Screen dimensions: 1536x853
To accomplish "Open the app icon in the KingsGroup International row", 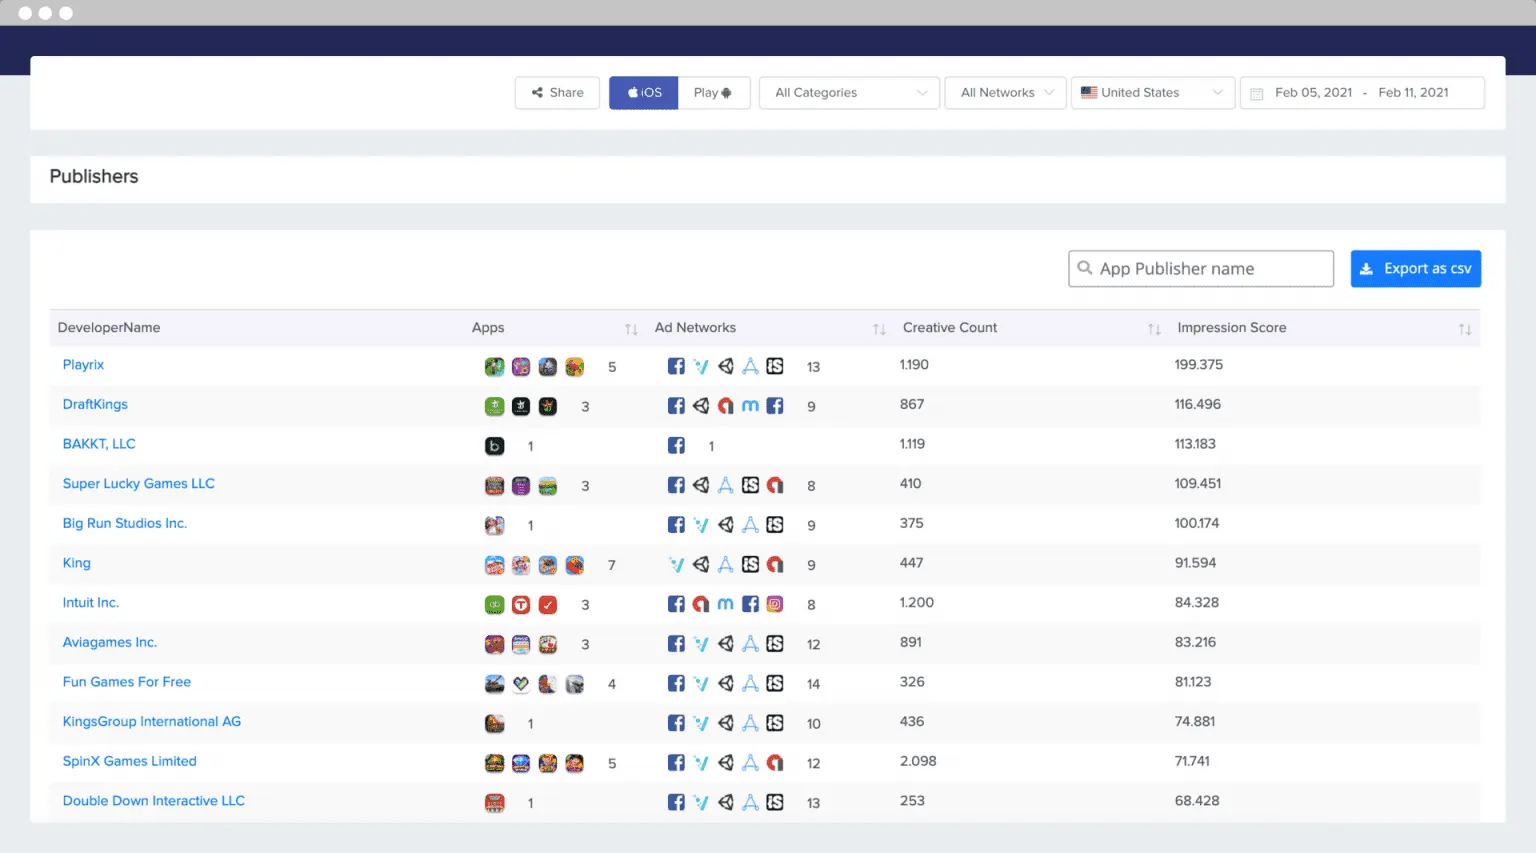I will tap(494, 723).
